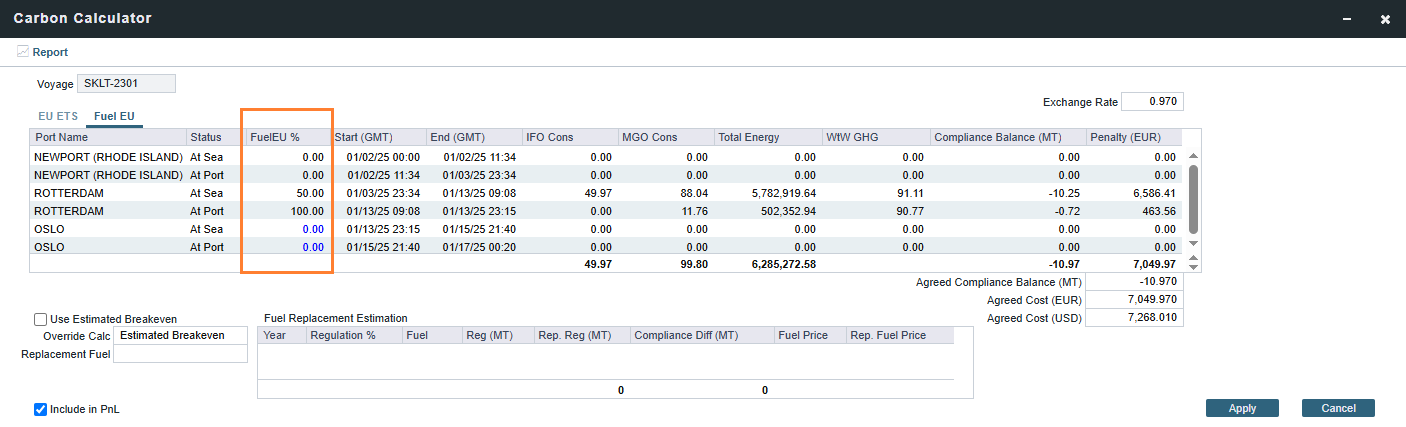Image resolution: width=1406 pixels, height=427 pixels.
Task: Click the Voyage SKLT-2301 field
Action: point(126,83)
